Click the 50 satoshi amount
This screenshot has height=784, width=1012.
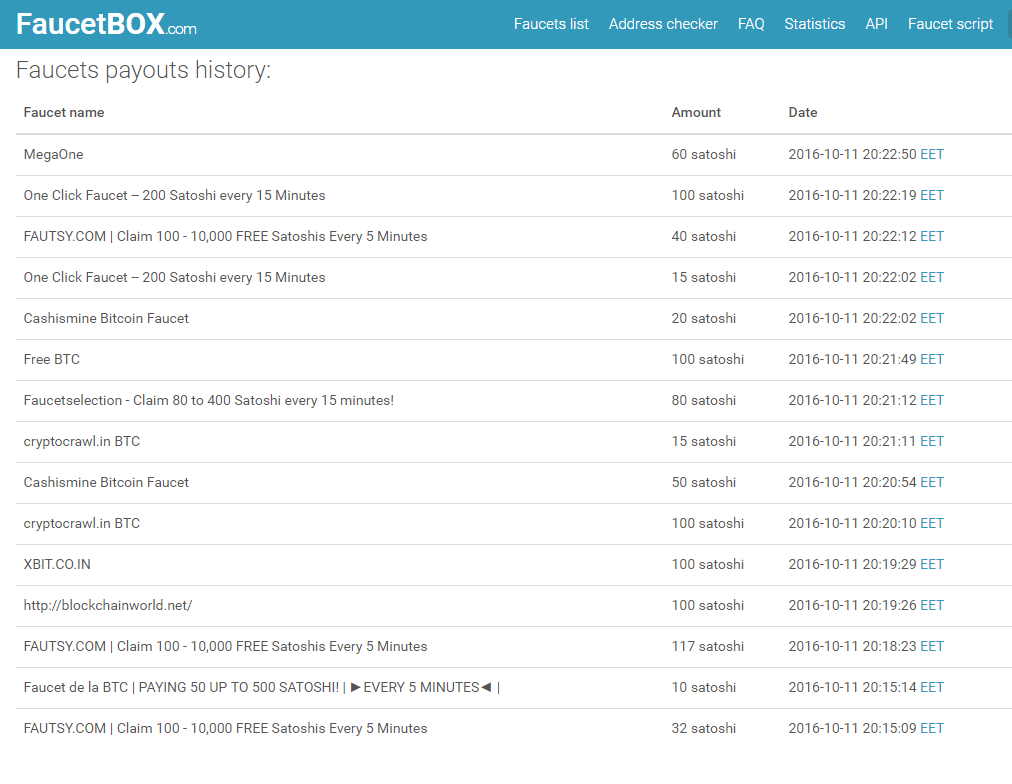(703, 482)
